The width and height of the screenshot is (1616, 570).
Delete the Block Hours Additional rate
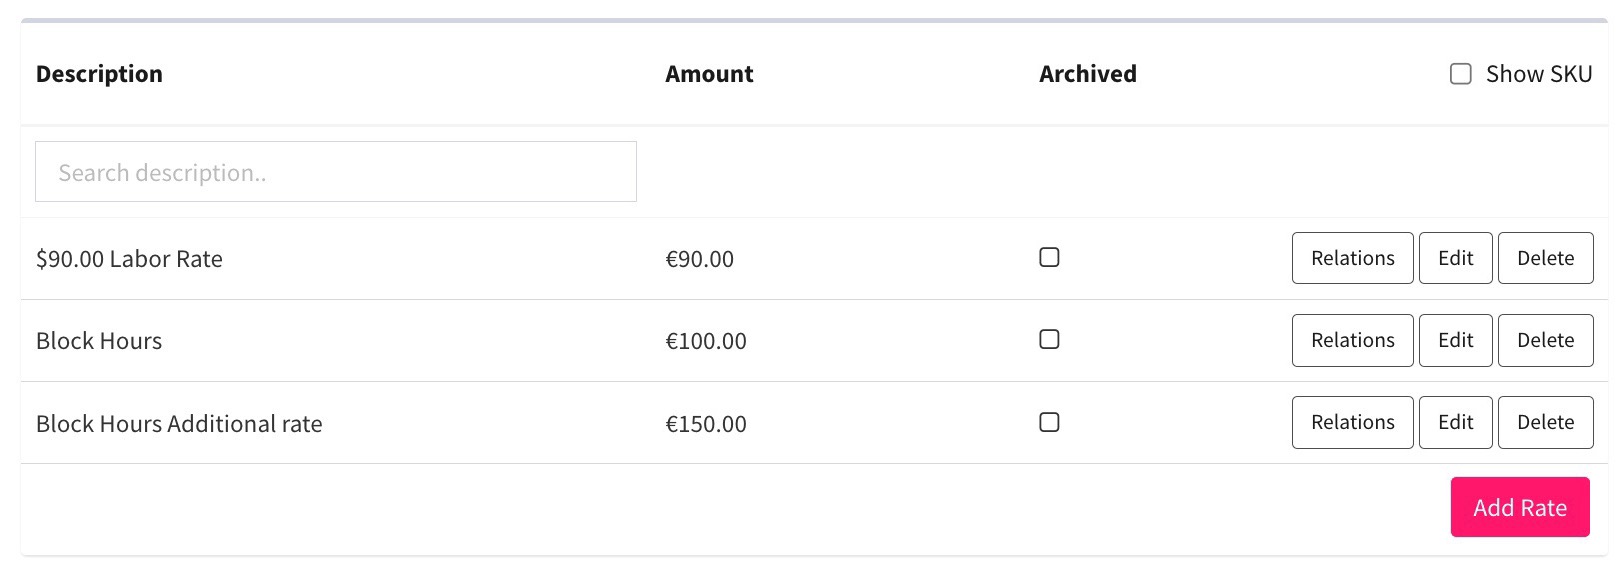pyautogui.click(x=1545, y=422)
